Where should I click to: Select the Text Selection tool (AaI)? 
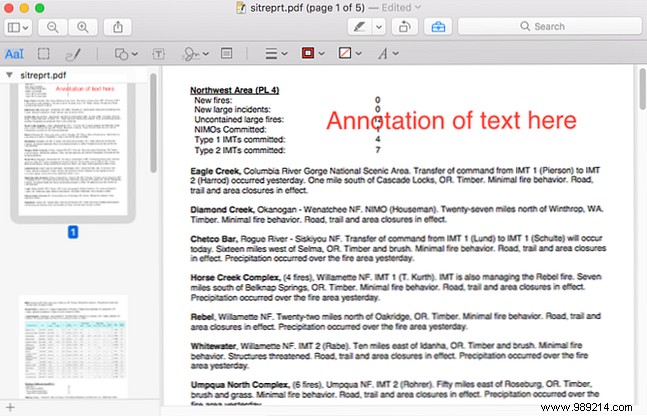coord(14,54)
